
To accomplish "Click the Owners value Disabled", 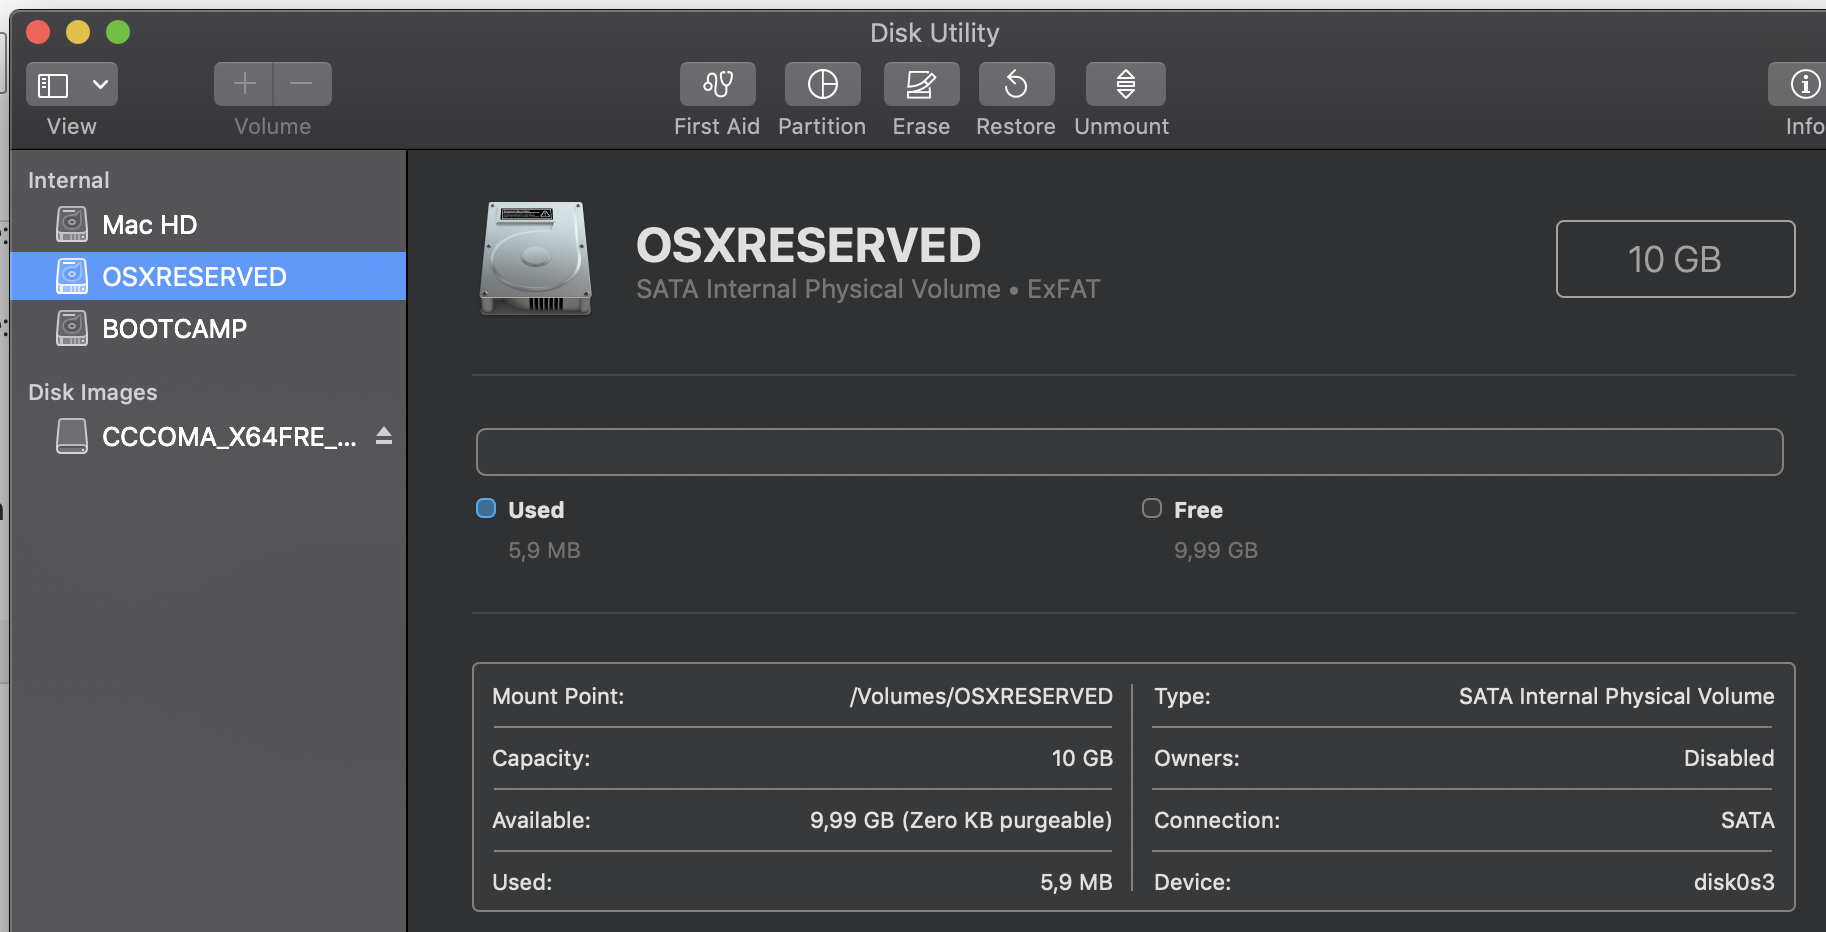I will 1729,758.
